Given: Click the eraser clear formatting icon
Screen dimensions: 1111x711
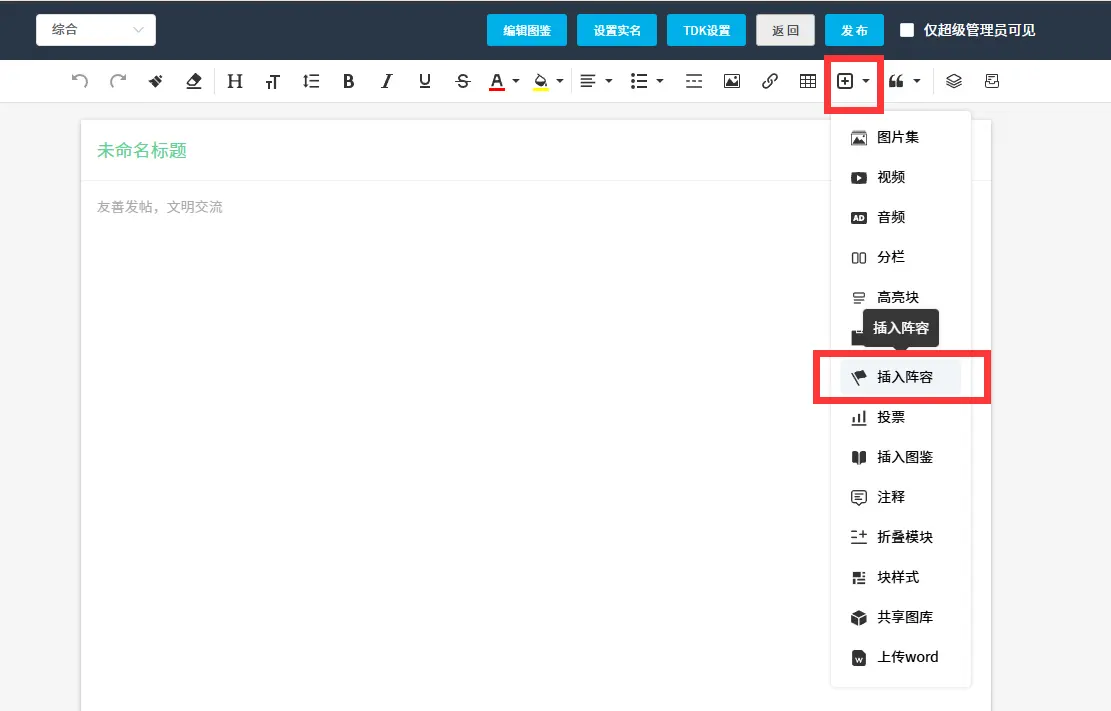Looking at the screenshot, I should 194,81.
